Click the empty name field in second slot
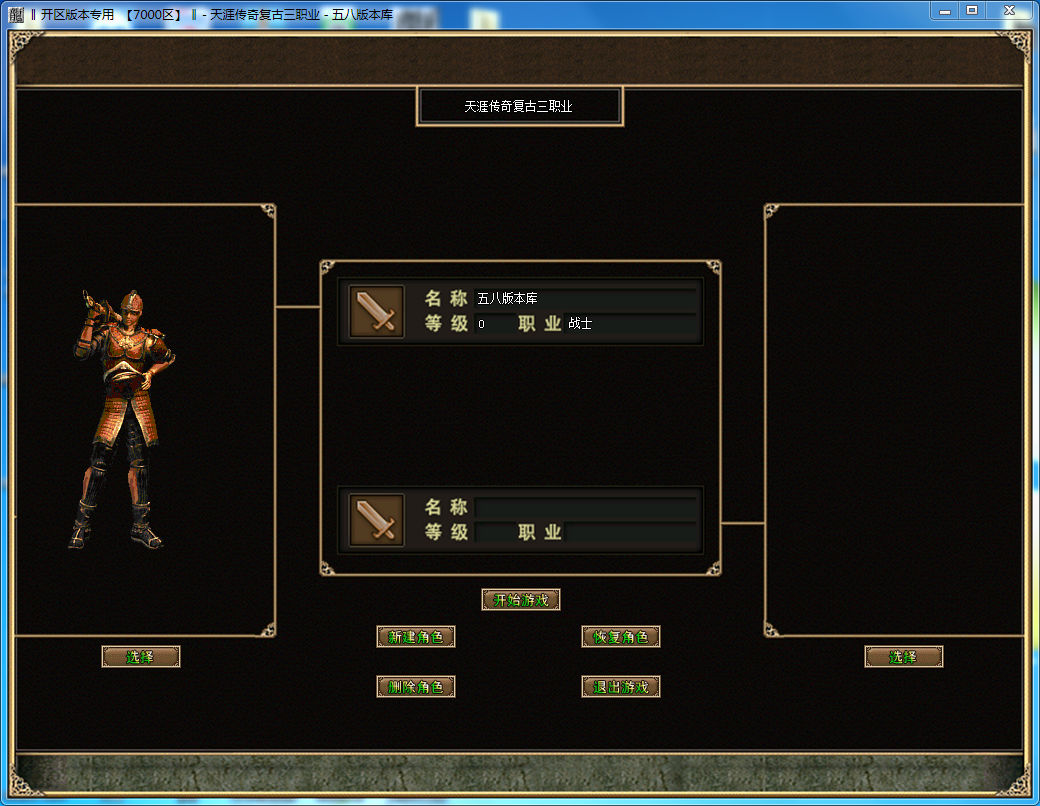1040x806 pixels. [586, 507]
